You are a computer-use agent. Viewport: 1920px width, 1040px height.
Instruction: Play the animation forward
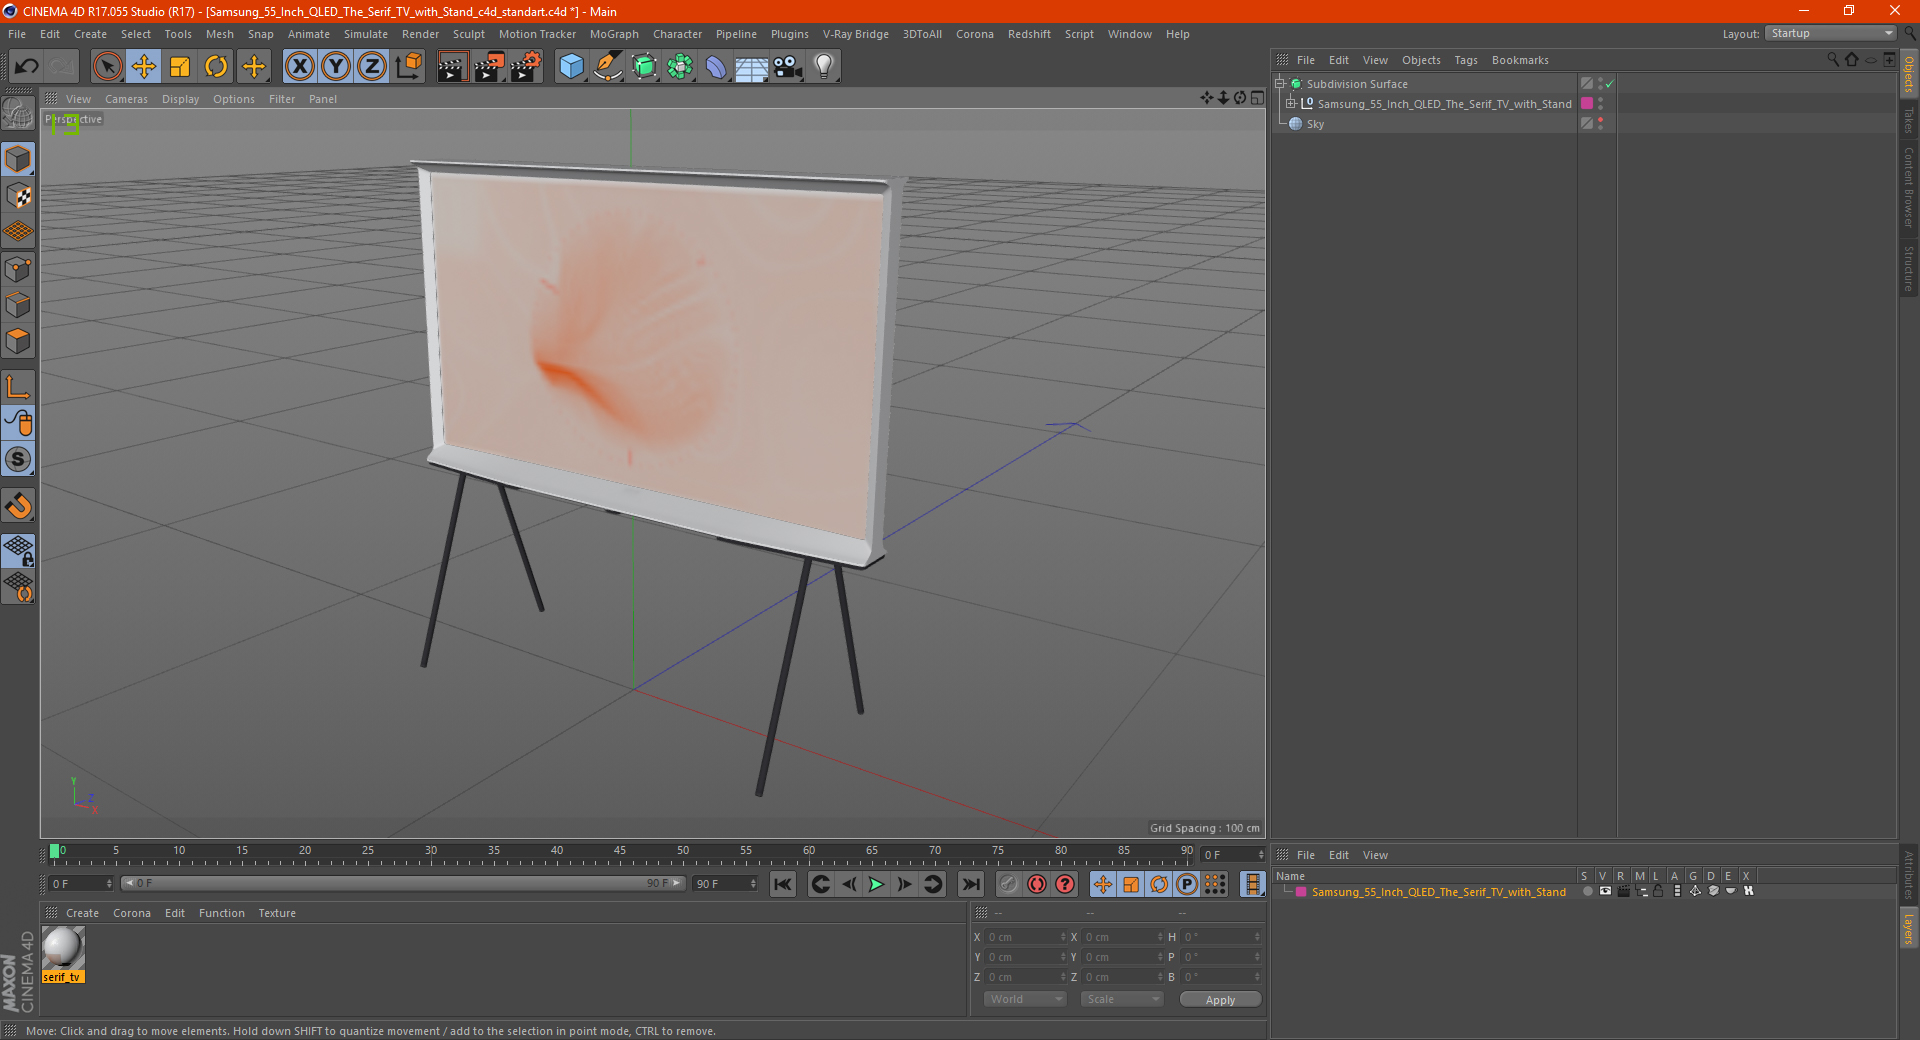(x=876, y=884)
